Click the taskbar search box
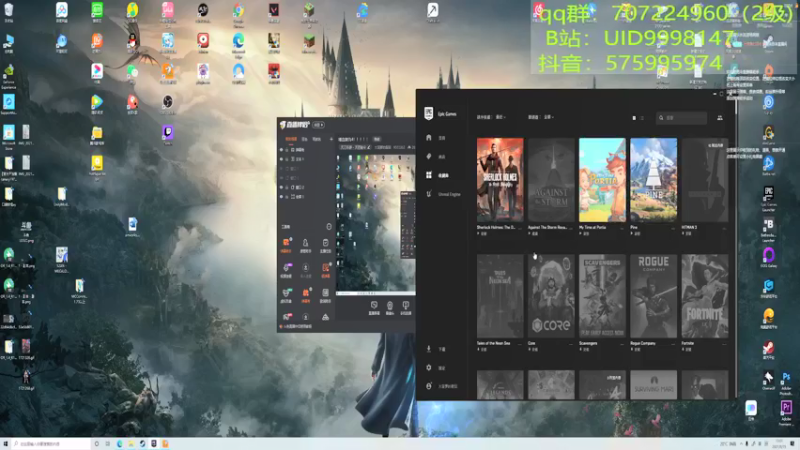Image resolution: width=800 pixels, height=450 pixels. coord(51,444)
